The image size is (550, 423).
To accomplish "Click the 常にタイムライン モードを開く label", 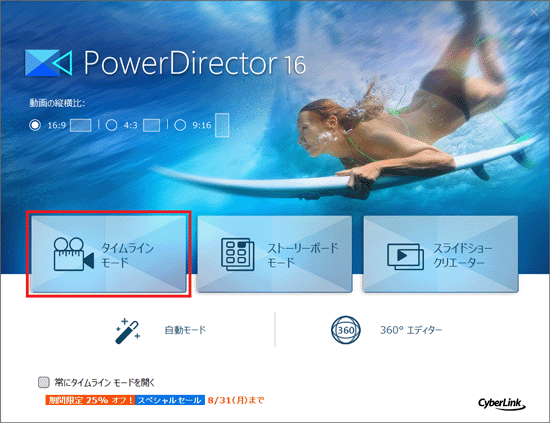I will 105,382.
